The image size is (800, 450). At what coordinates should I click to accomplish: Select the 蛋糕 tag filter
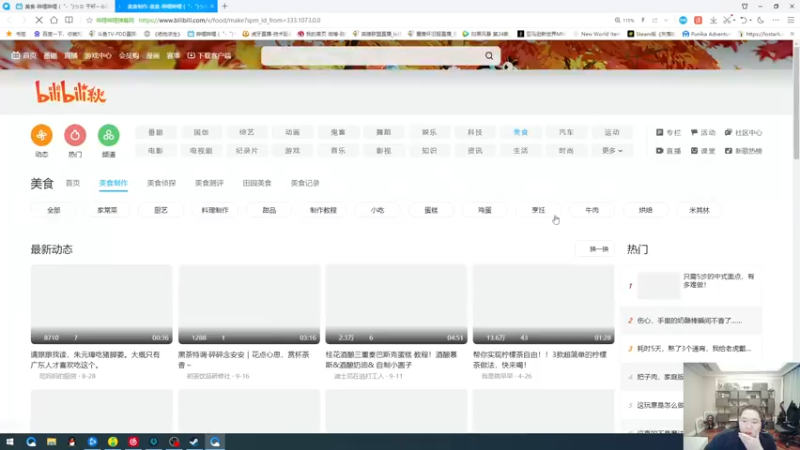point(431,210)
